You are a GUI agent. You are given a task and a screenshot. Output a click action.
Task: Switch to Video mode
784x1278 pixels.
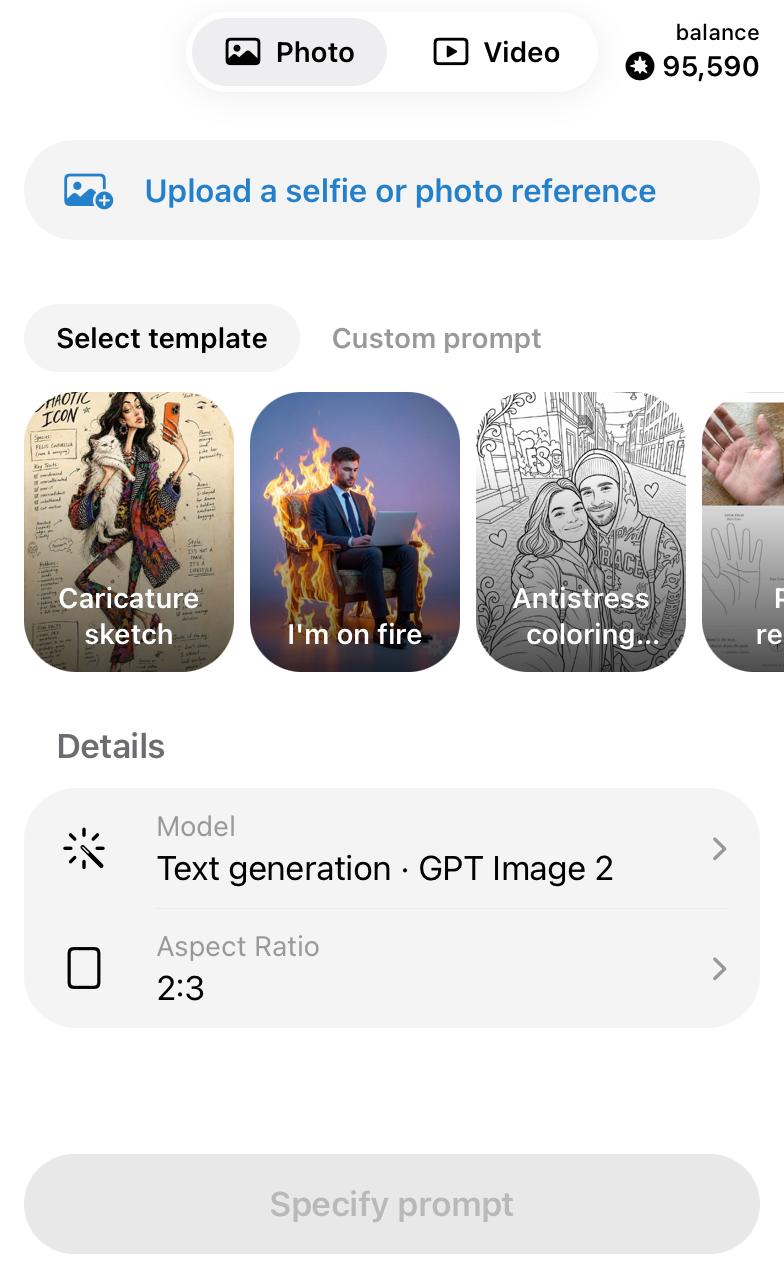[496, 52]
